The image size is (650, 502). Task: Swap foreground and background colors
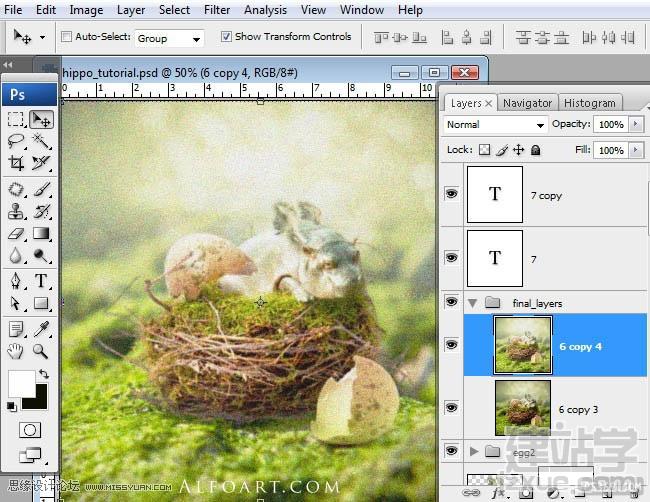point(44,374)
